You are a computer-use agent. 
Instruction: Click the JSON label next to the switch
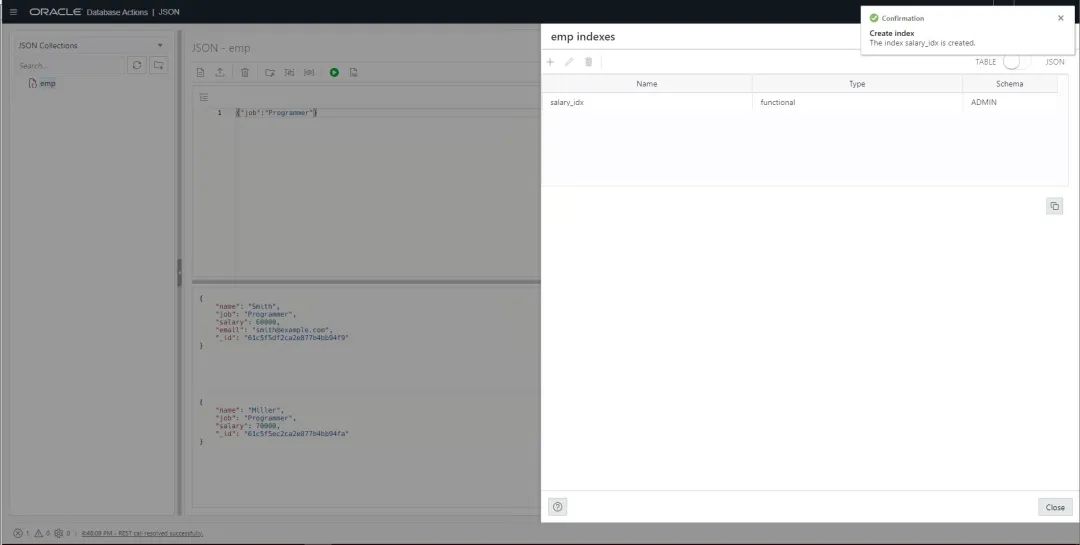(1055, 62)
